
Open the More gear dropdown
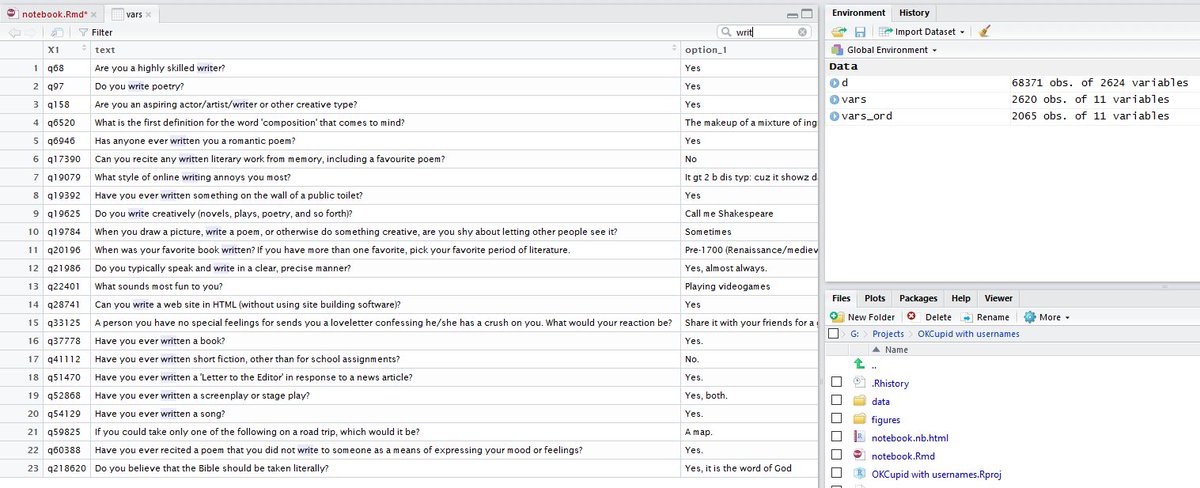tap(1046, 317)
